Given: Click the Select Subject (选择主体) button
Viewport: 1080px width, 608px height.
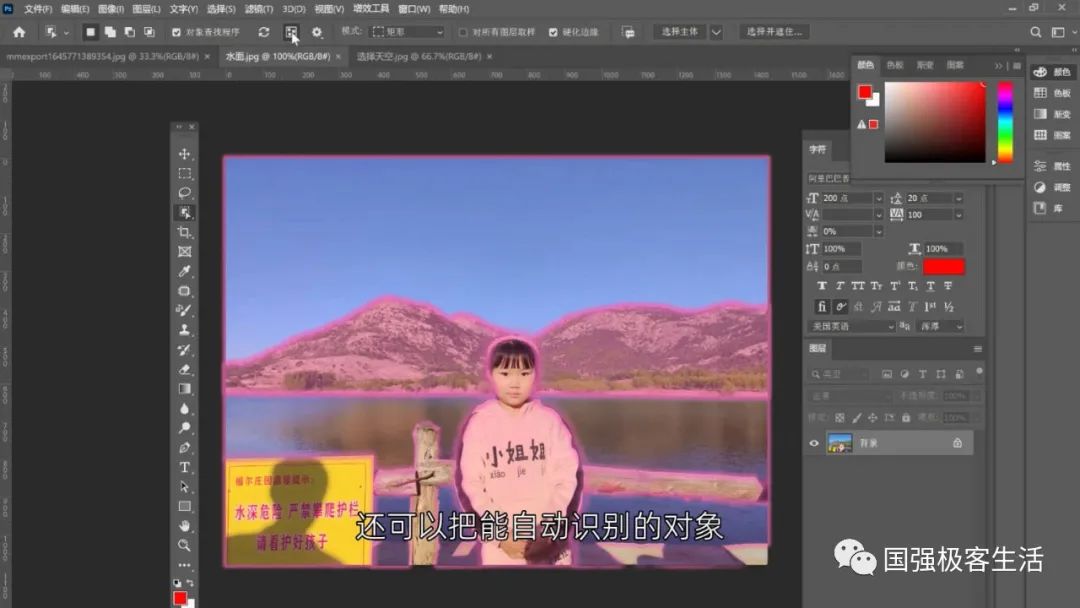Looking at the screenshot, I should pos(680,32).
